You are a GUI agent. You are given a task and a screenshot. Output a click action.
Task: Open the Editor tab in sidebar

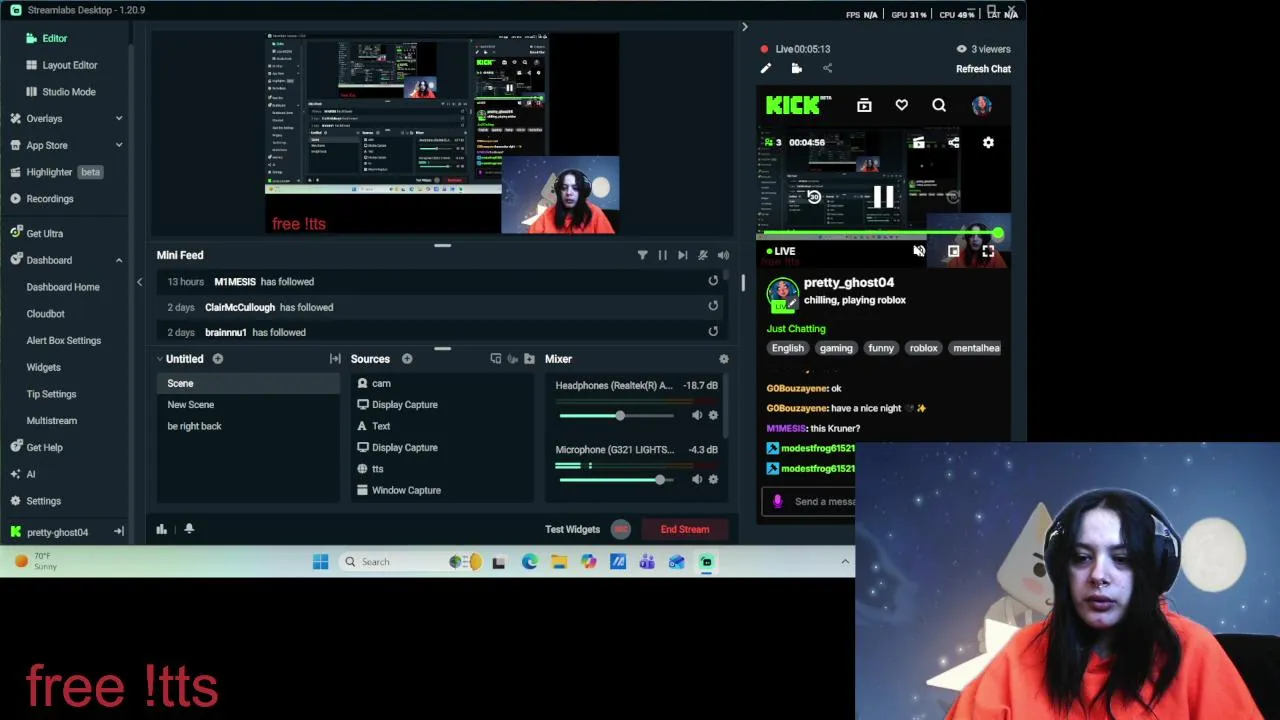(55, 38)
